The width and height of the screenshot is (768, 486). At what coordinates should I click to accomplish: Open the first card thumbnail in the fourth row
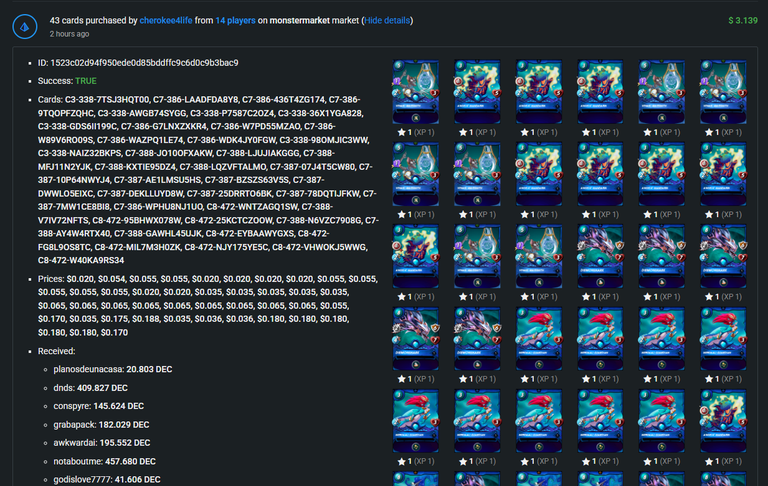[x=415, y=339]
